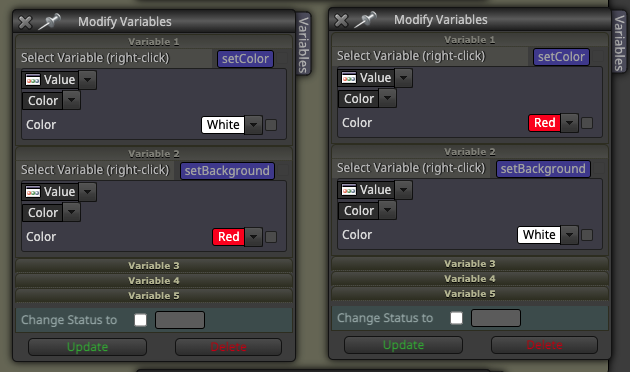Viewport: 630px width, 372px height.
Task: Toggle checkbox next to setColor in left panel
Action: (282, 59)
